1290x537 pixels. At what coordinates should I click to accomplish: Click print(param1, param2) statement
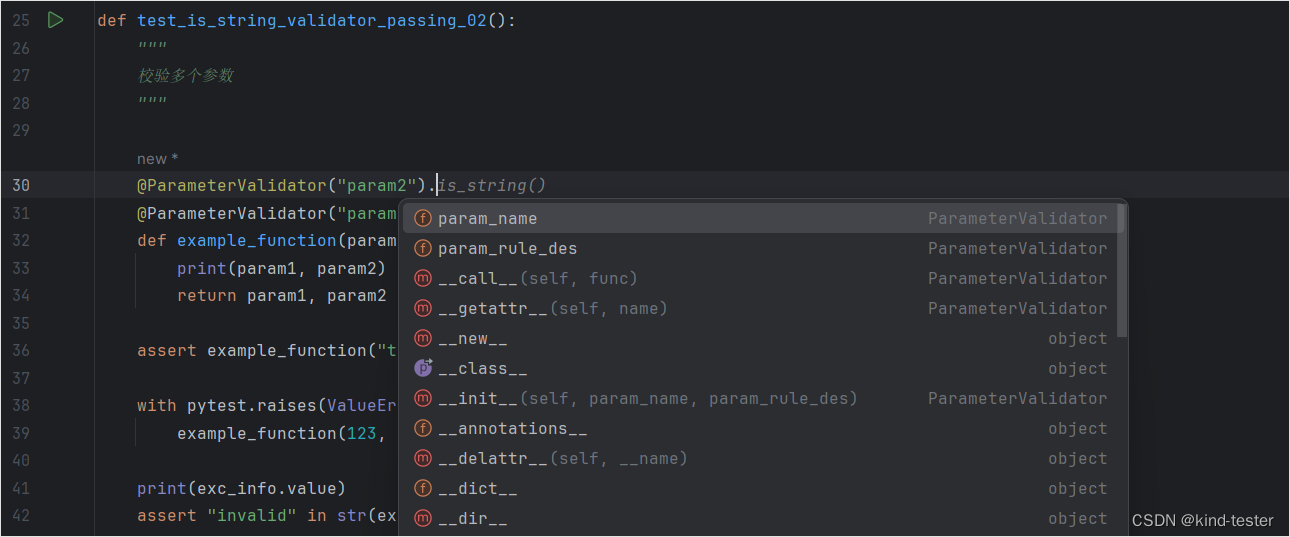coord(281,268)
